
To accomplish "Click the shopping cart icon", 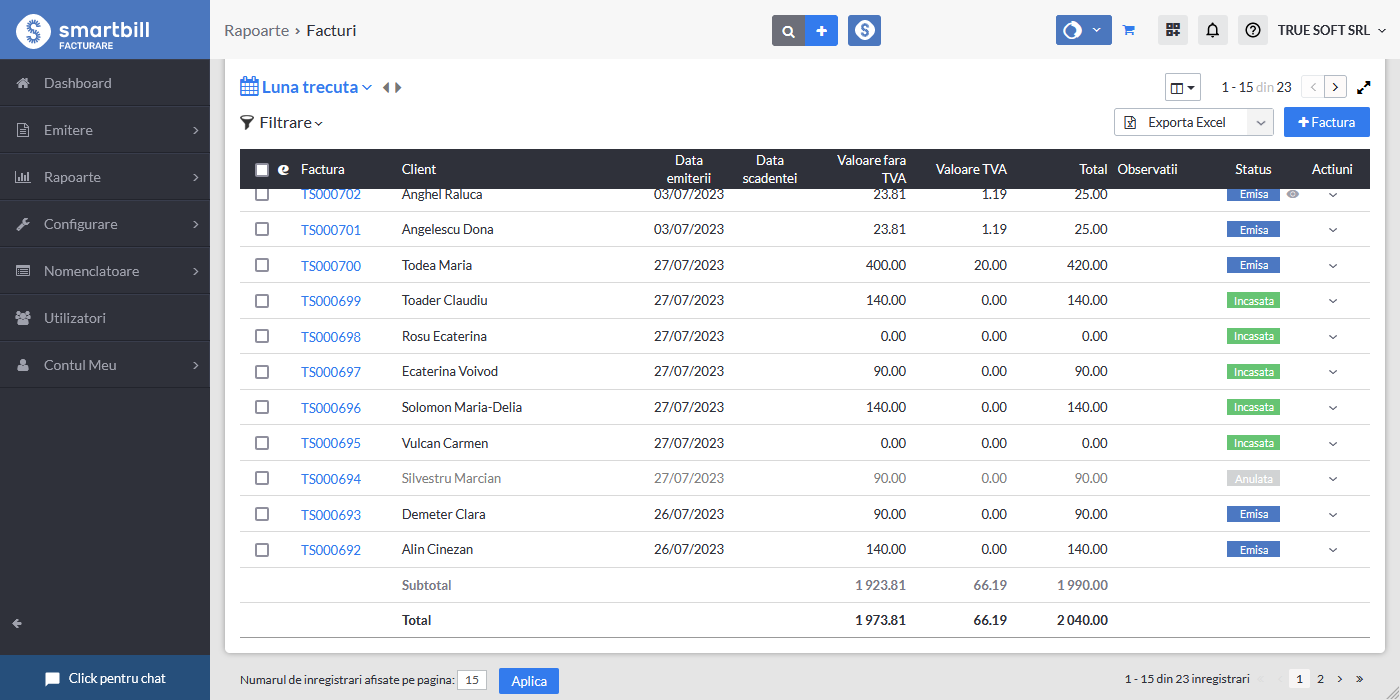I will point(1129,30).
